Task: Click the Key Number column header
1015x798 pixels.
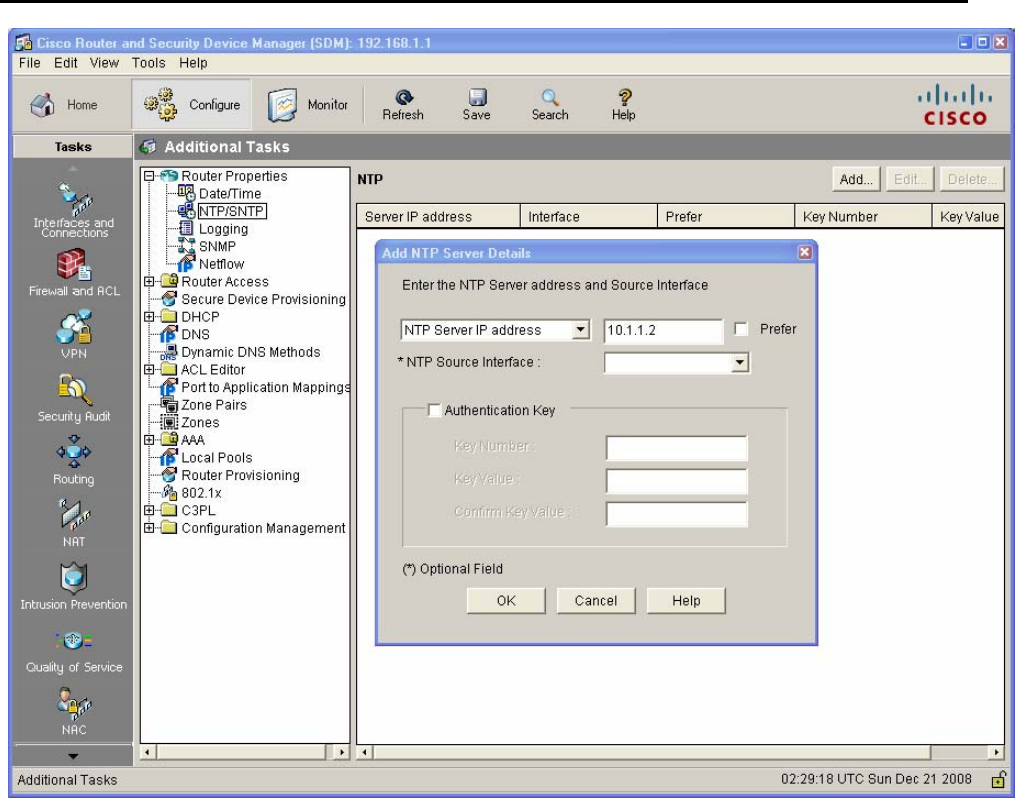Action: coord(863,217)
